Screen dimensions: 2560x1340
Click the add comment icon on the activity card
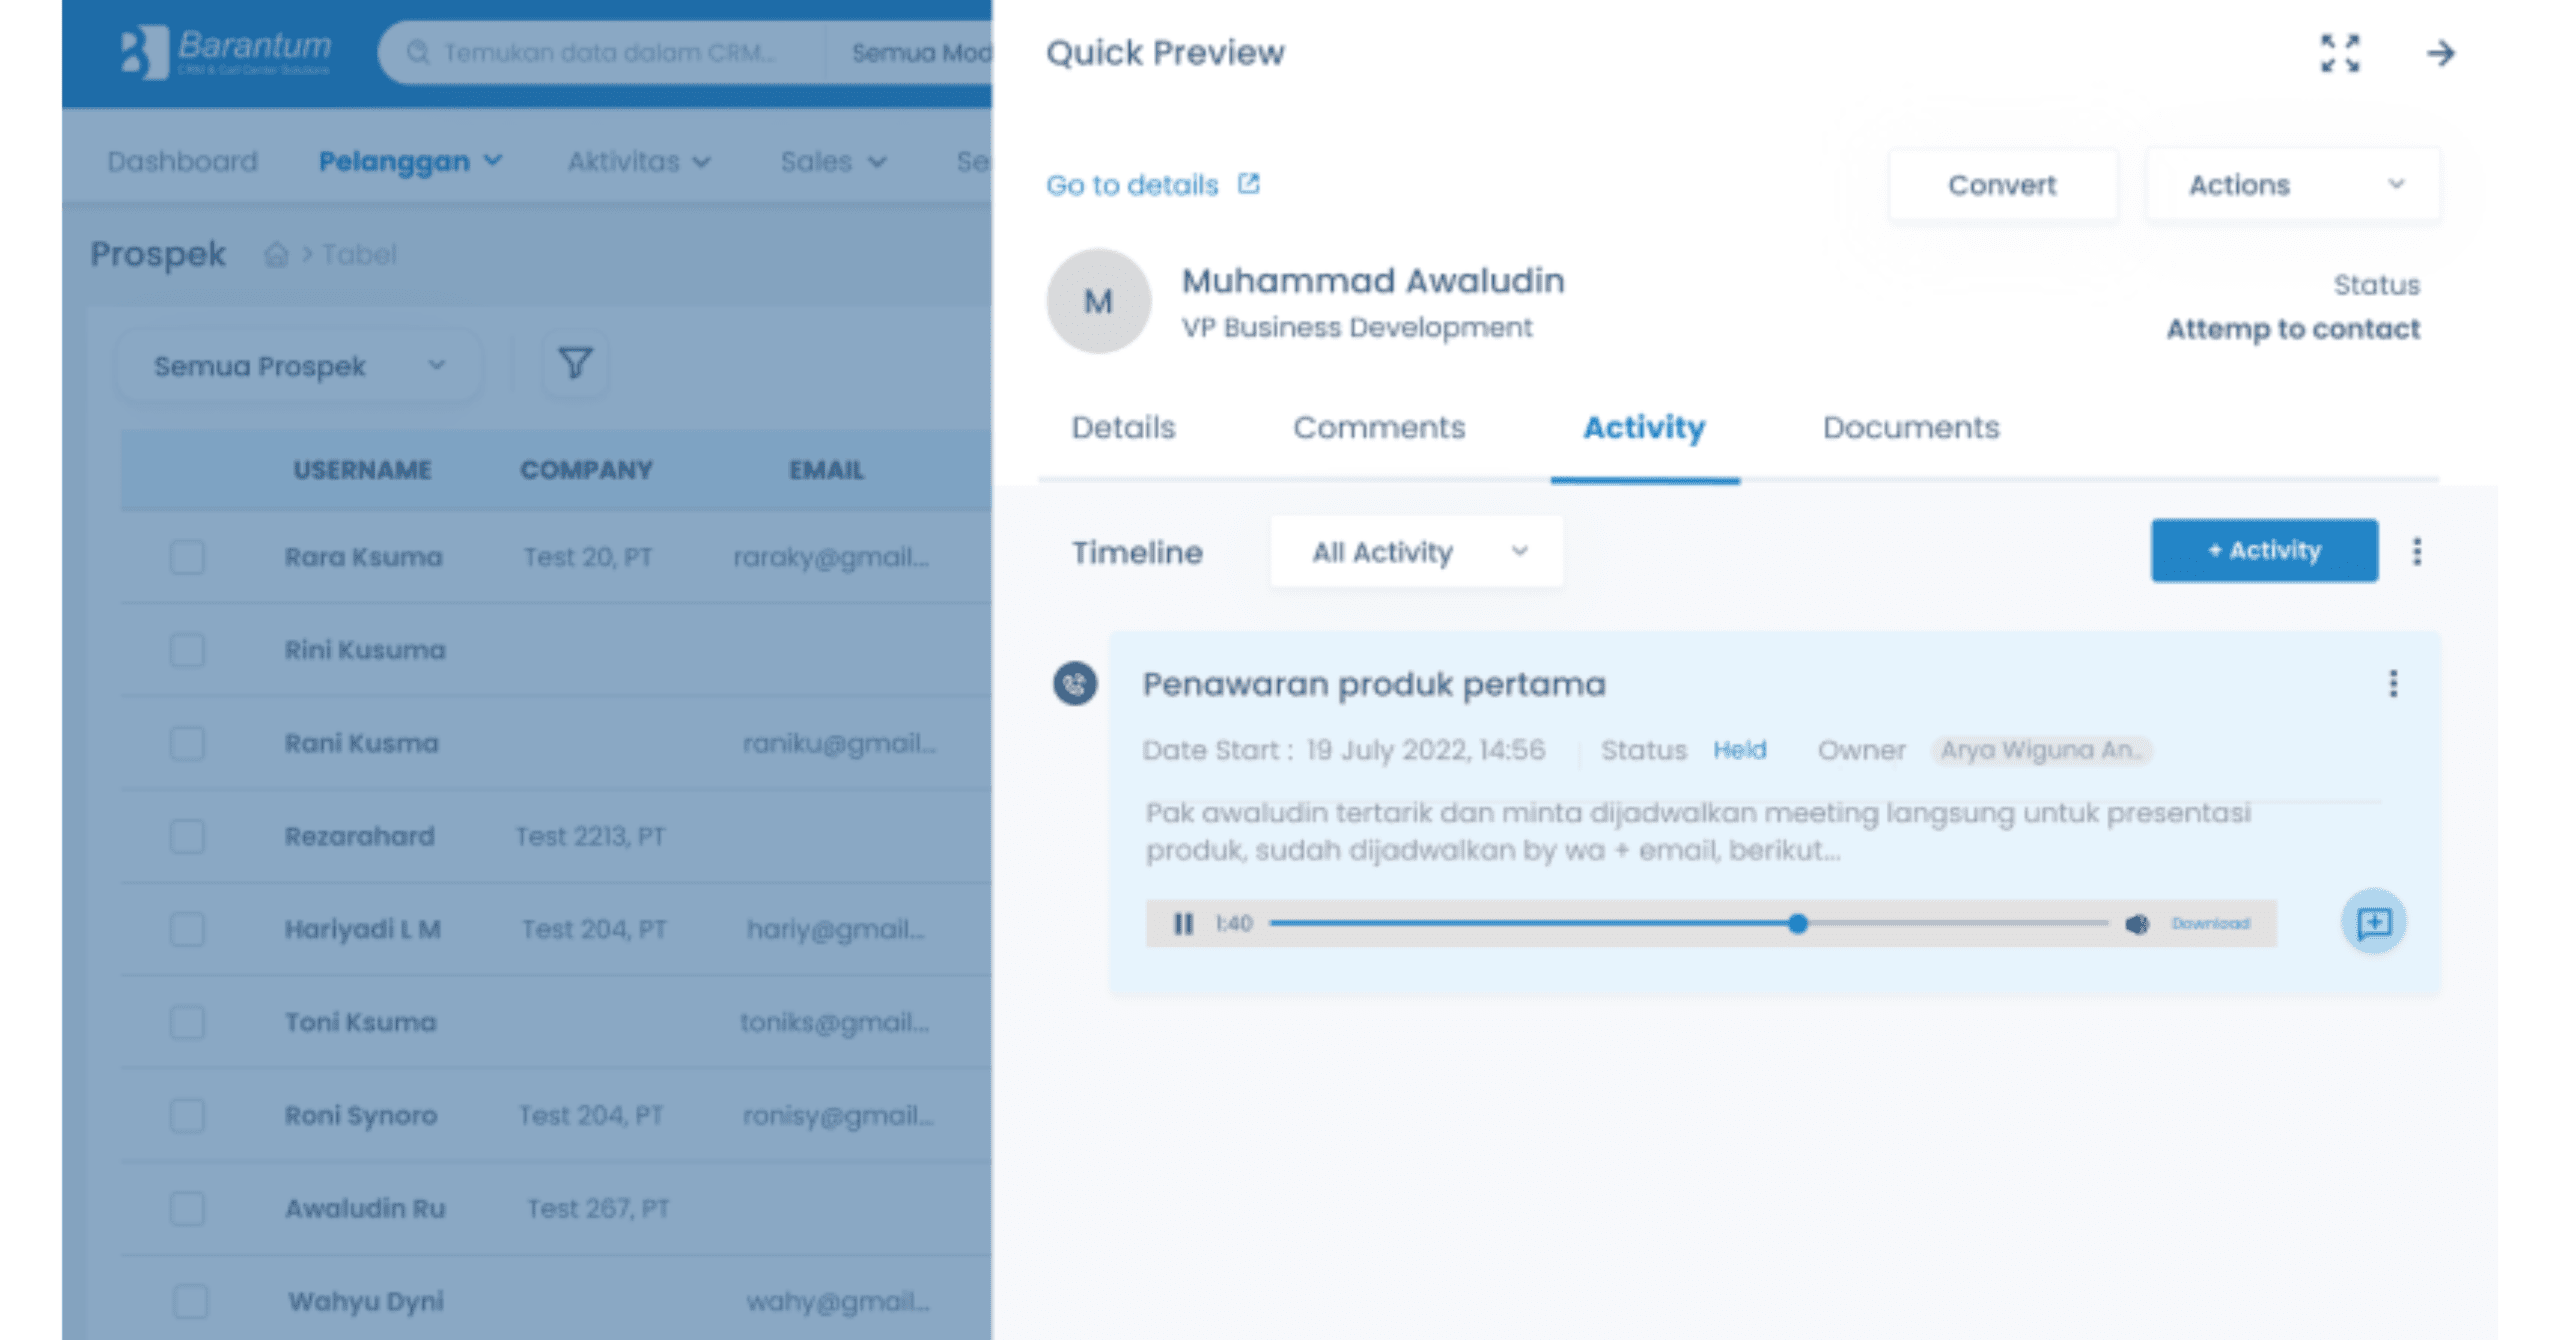[2373, 922]
